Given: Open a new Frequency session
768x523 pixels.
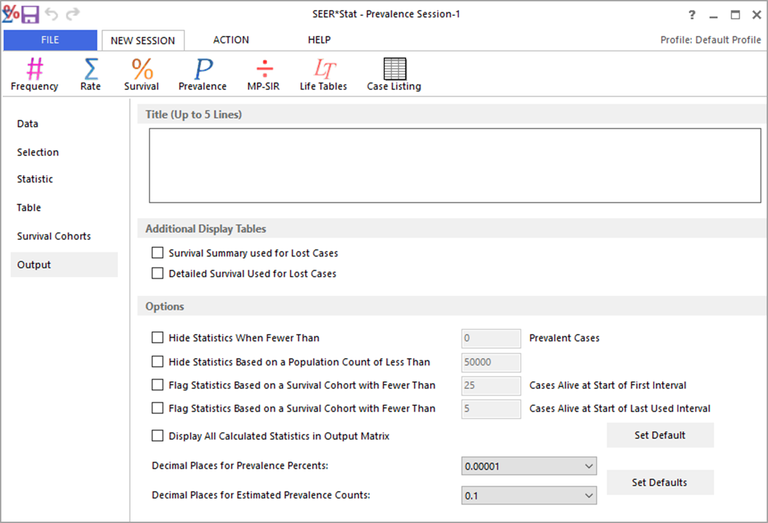Looking at the screenshot, I should 34,75.
